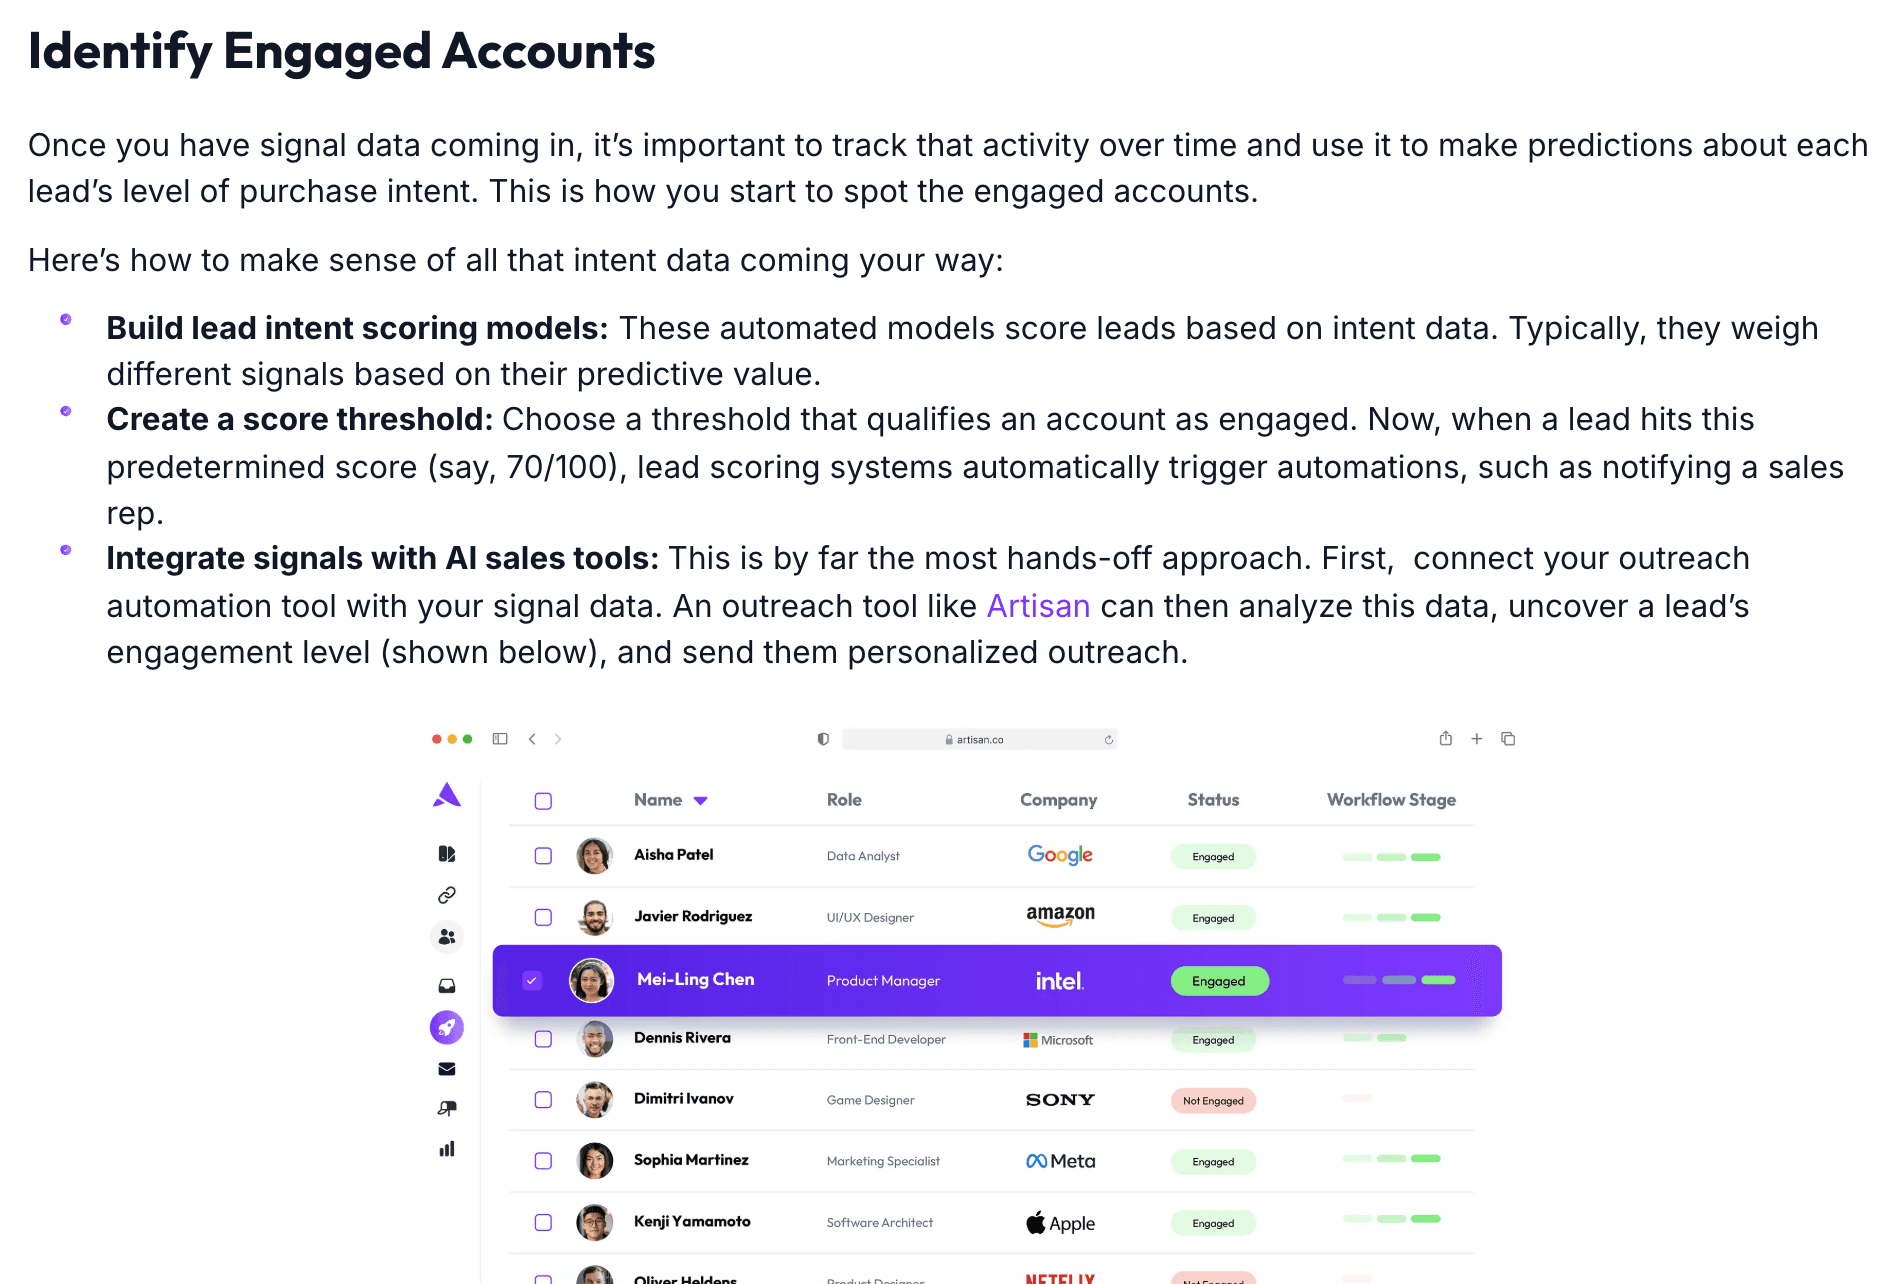Select the Workflow Stage column header

click(1391, 800)
